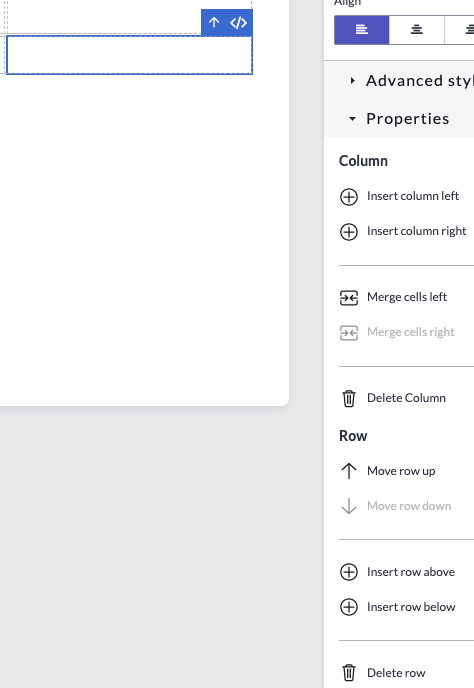Click the Move row up arrow icon

click(x=349, y=471)
